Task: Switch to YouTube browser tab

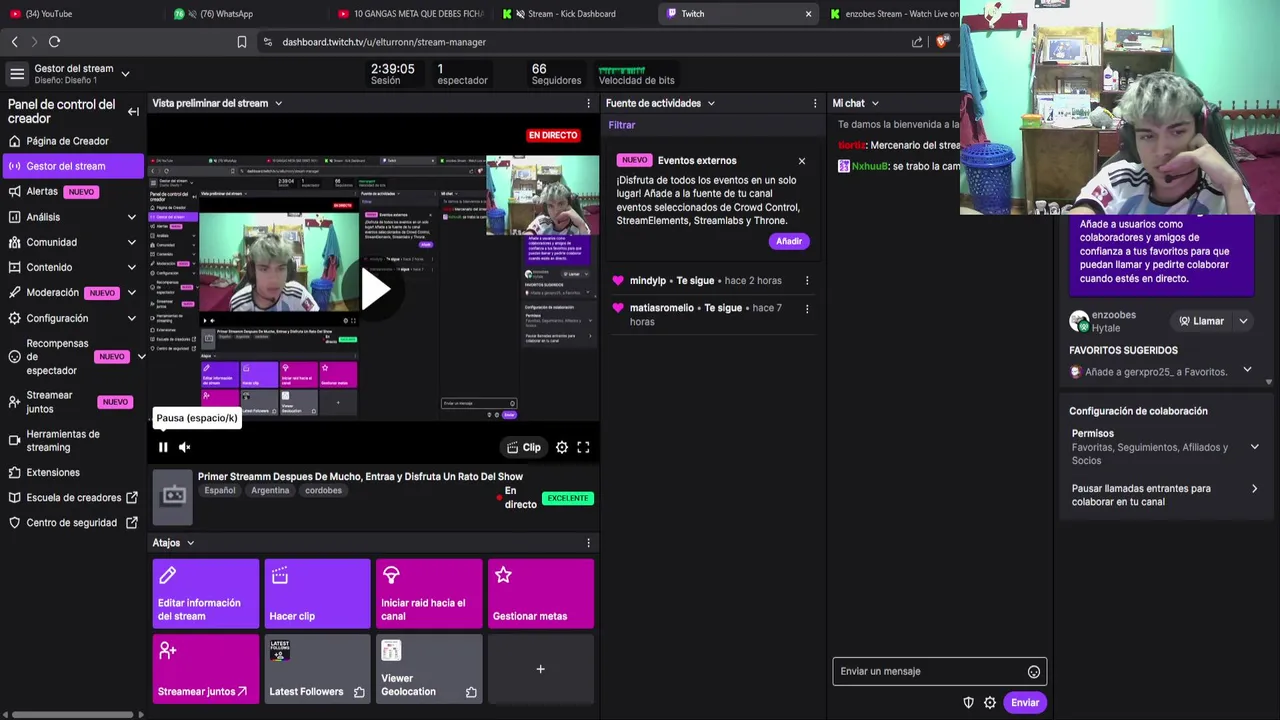Action: (80, 14)
